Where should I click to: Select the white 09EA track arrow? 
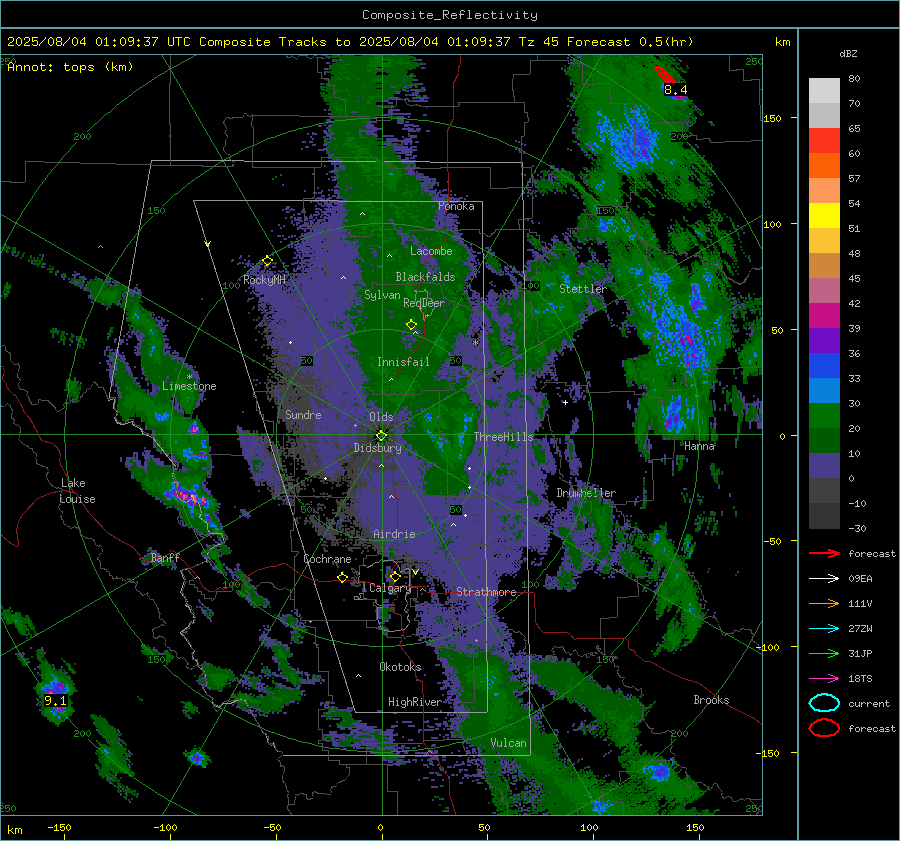(824, 579)
